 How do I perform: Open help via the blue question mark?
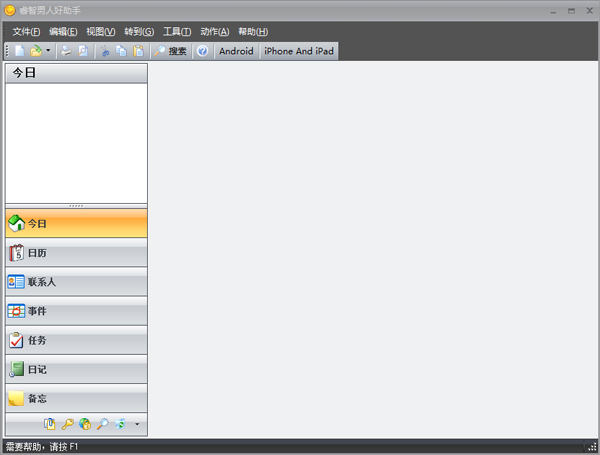pyautogui.click(x=202, y=51)
